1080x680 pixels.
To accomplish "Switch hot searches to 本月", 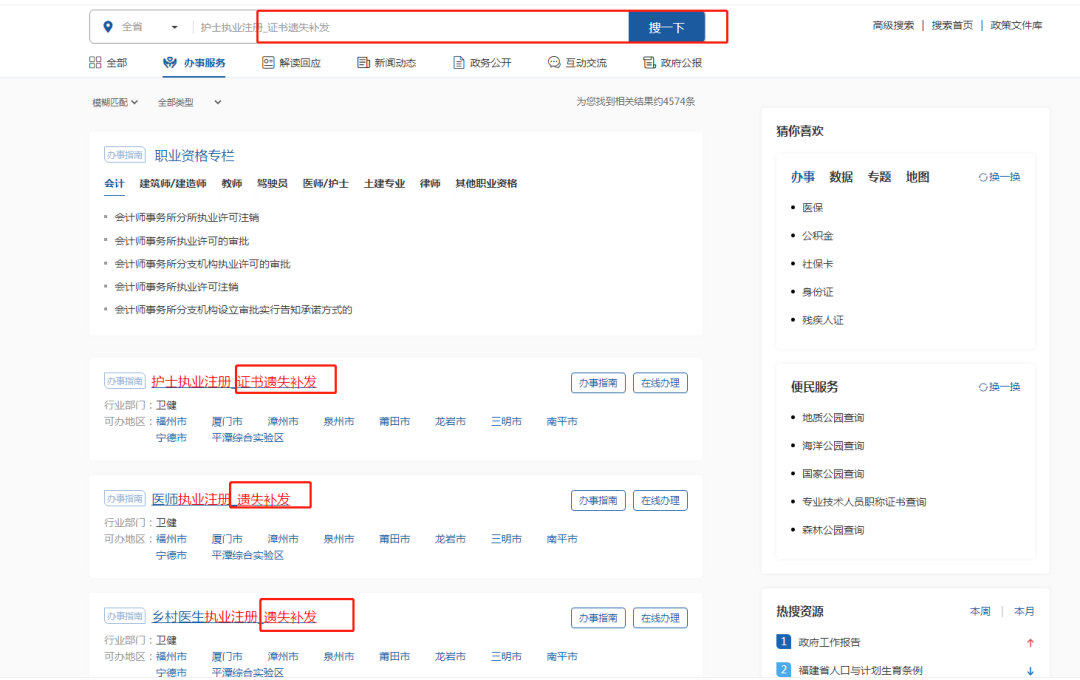I will tap(1024, 611).
